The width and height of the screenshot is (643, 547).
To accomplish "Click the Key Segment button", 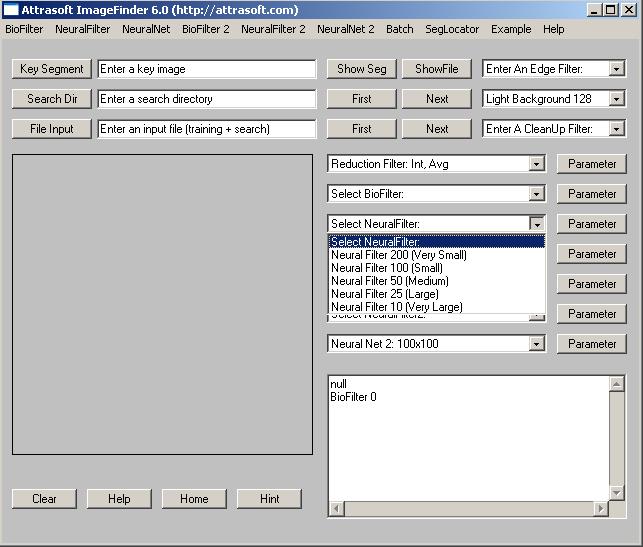I will [52, 69].
